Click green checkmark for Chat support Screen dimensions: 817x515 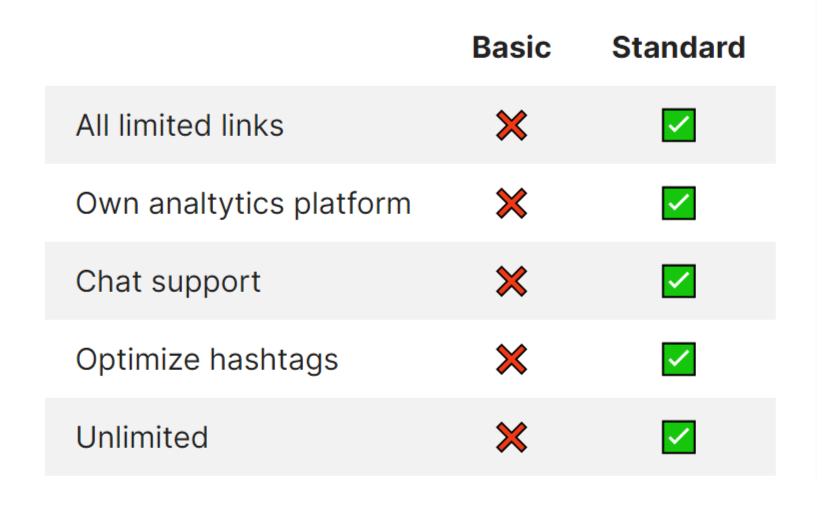(678, 281)
